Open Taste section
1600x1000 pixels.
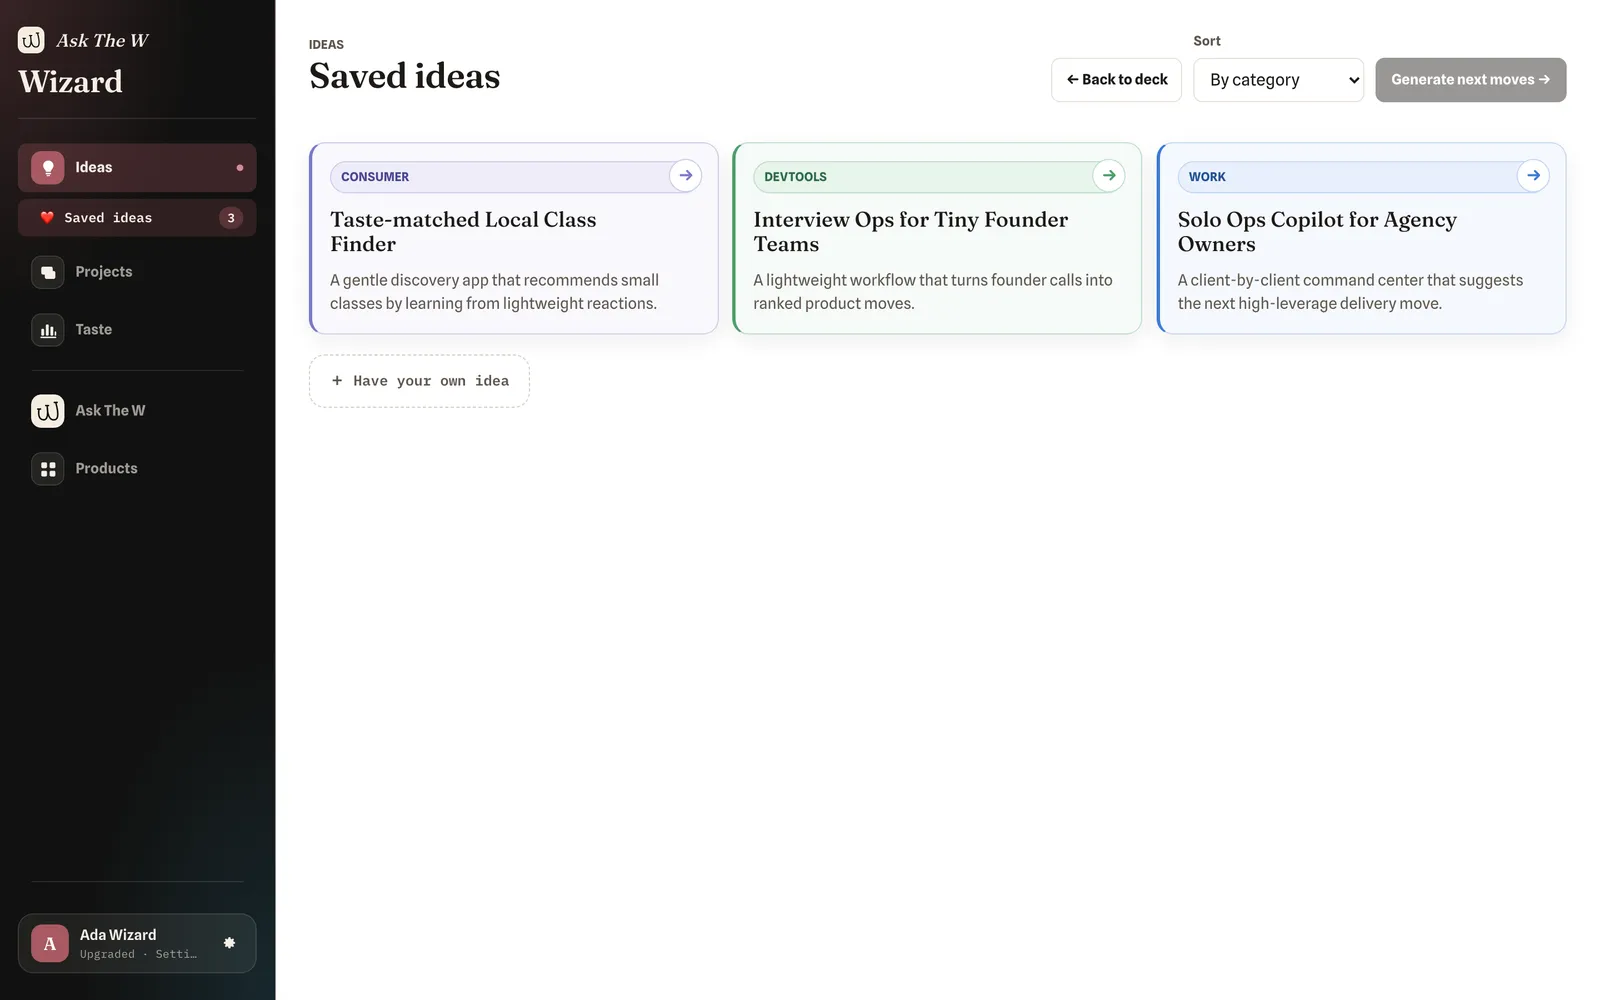click(x=137, y=330)
